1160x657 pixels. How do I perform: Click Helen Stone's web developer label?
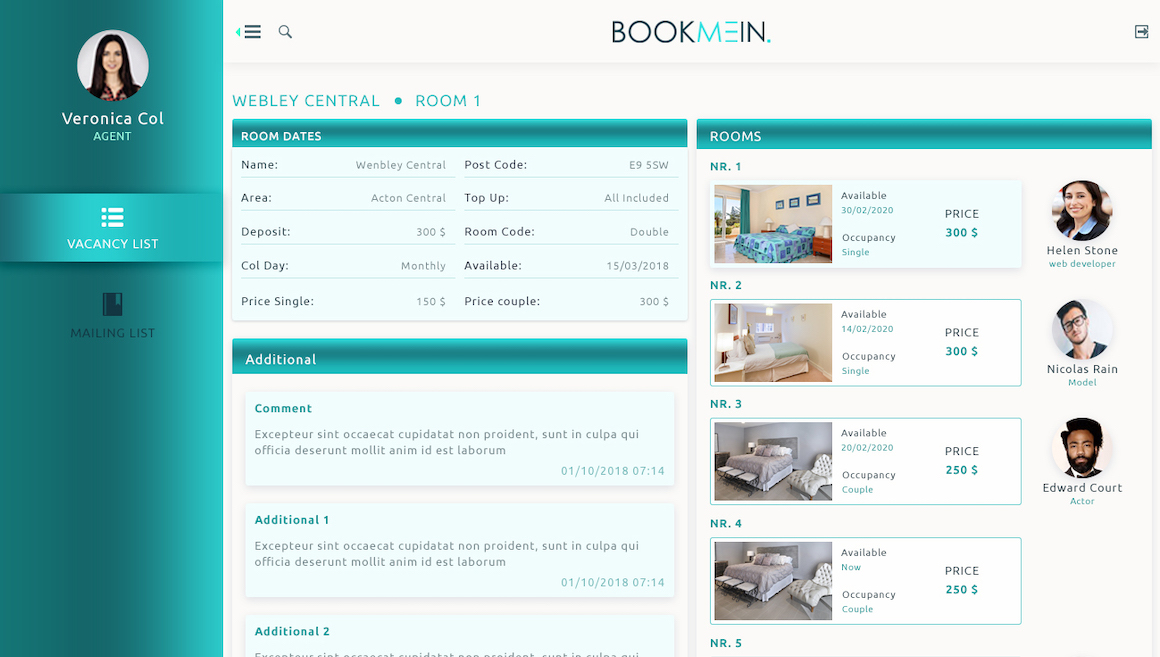click(x=1082, y=264)
